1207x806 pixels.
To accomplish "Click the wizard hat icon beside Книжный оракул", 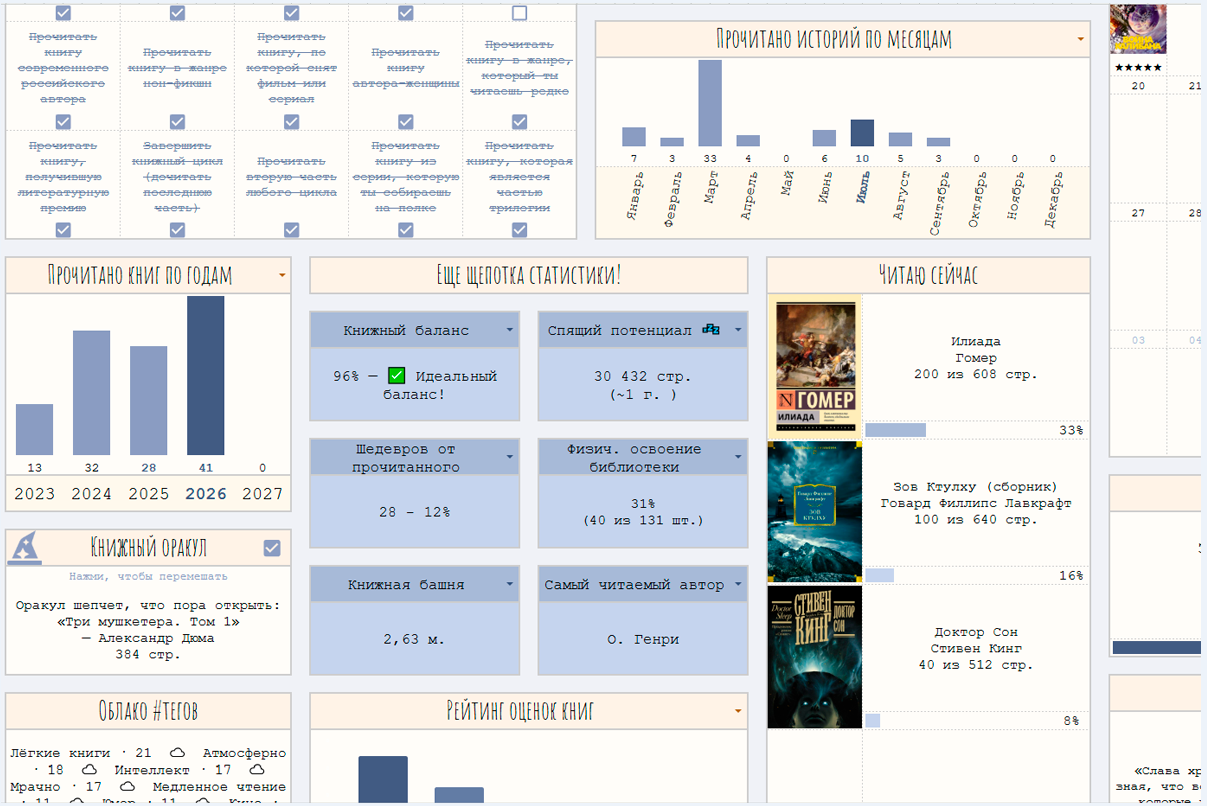I will click(x=25, y=547).
